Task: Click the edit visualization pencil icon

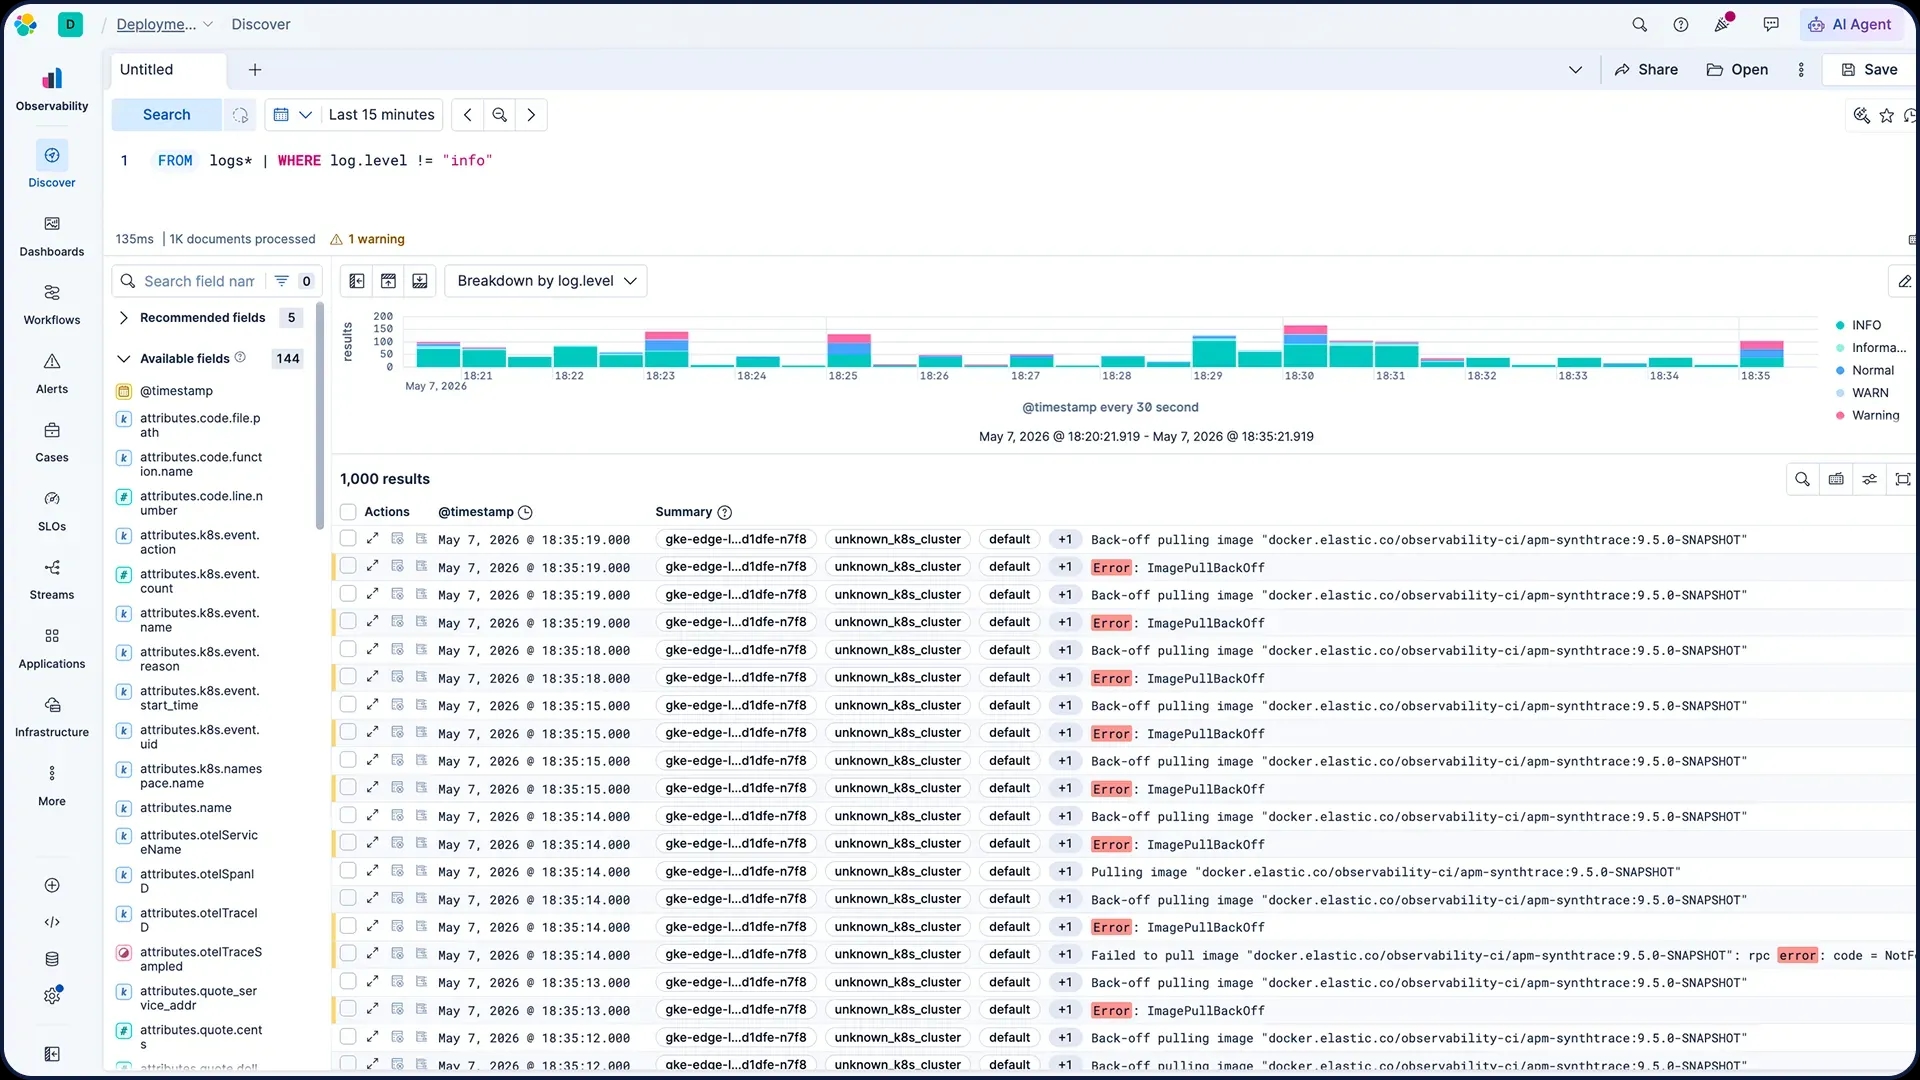Action: coord(1904,281)
